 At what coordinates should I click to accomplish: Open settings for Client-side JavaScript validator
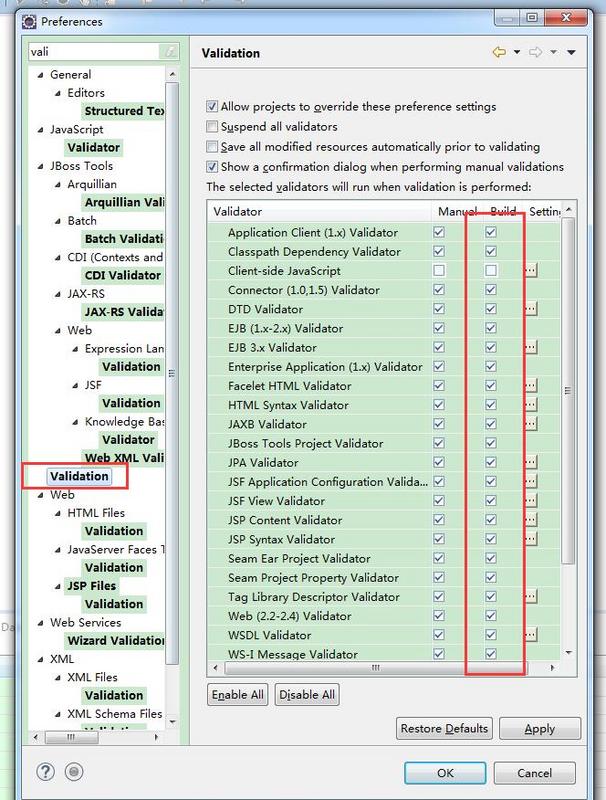point(531,270)
